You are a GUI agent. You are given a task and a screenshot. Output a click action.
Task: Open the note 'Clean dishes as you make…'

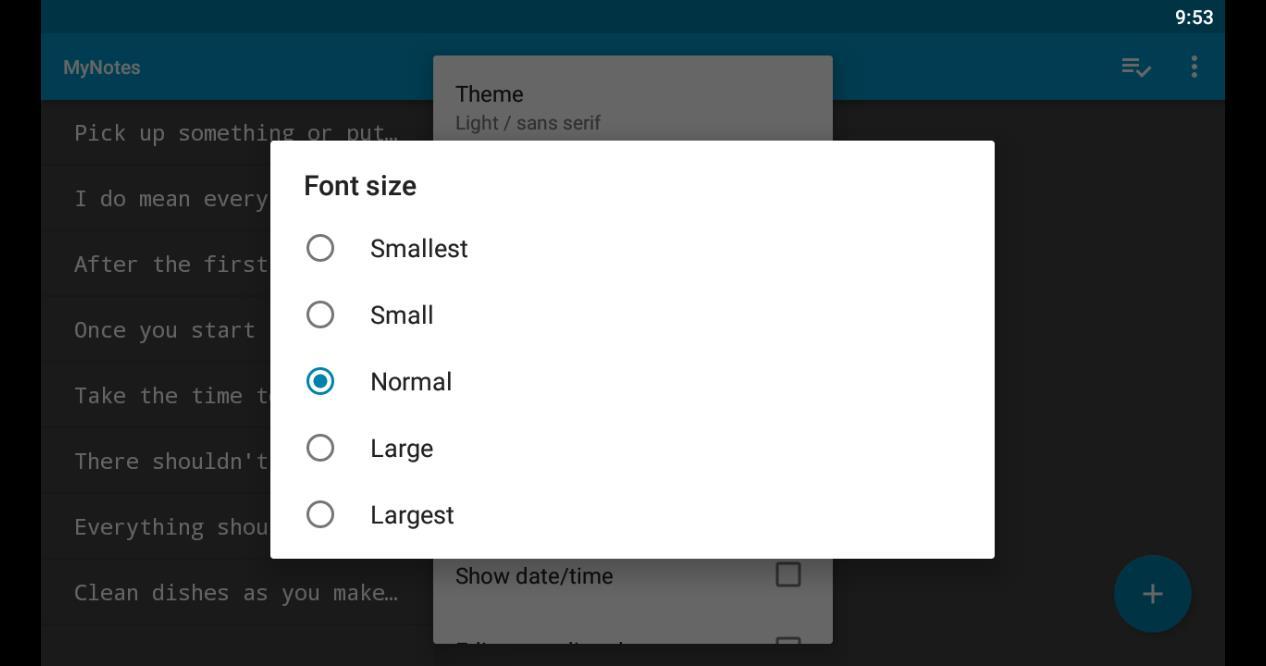235,592
